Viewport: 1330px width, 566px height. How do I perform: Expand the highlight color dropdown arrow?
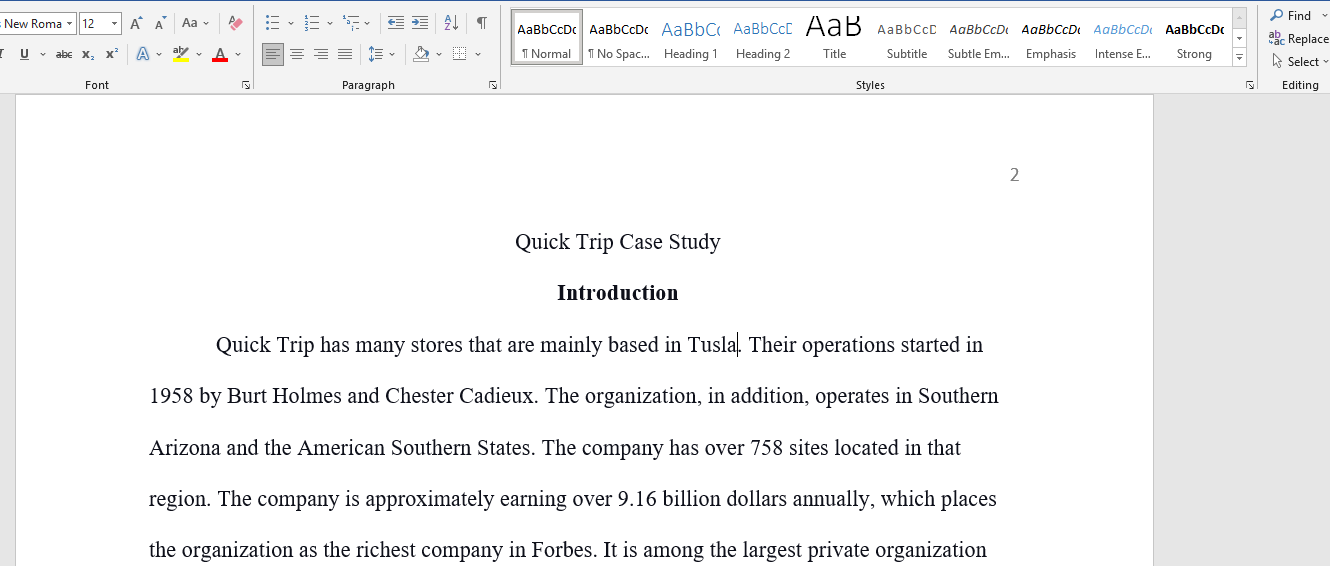point(199,54)
